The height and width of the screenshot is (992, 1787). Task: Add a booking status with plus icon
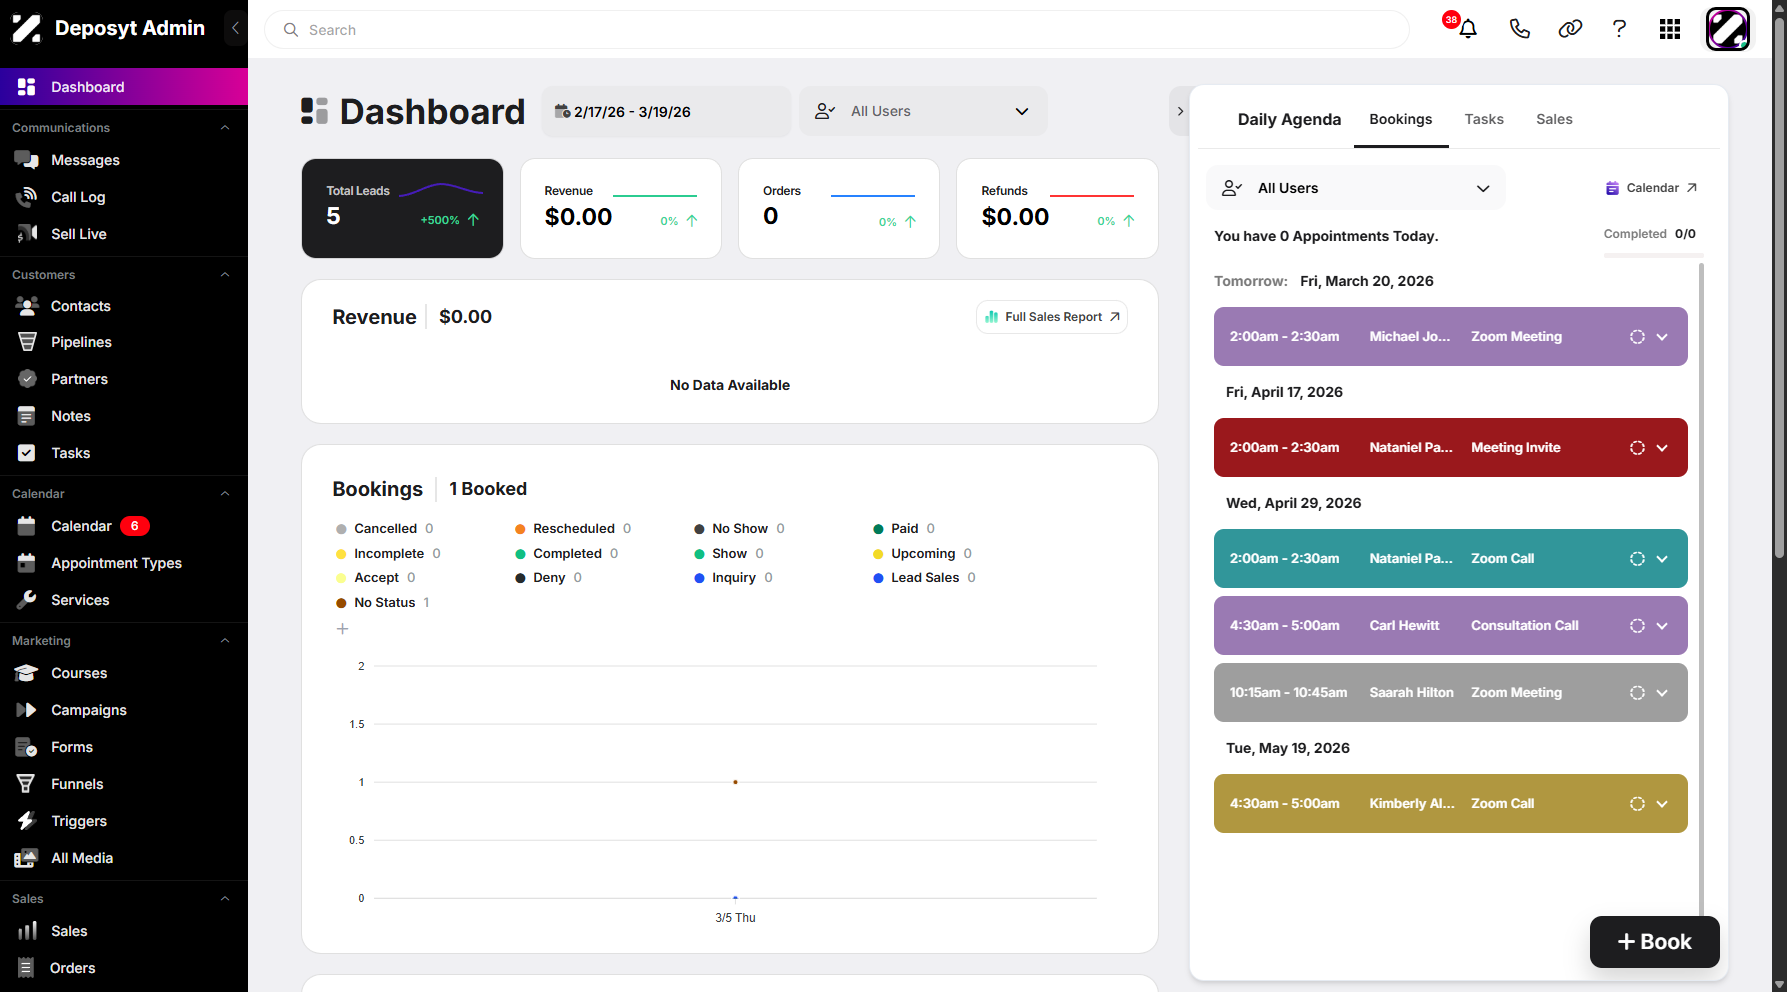point(342,629)
